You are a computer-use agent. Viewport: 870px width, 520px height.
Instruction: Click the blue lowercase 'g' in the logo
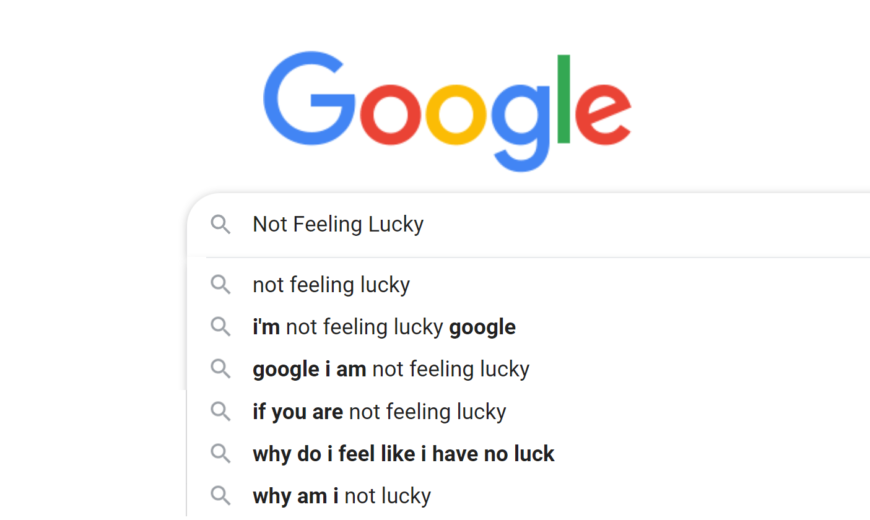[x=520, y=128]
